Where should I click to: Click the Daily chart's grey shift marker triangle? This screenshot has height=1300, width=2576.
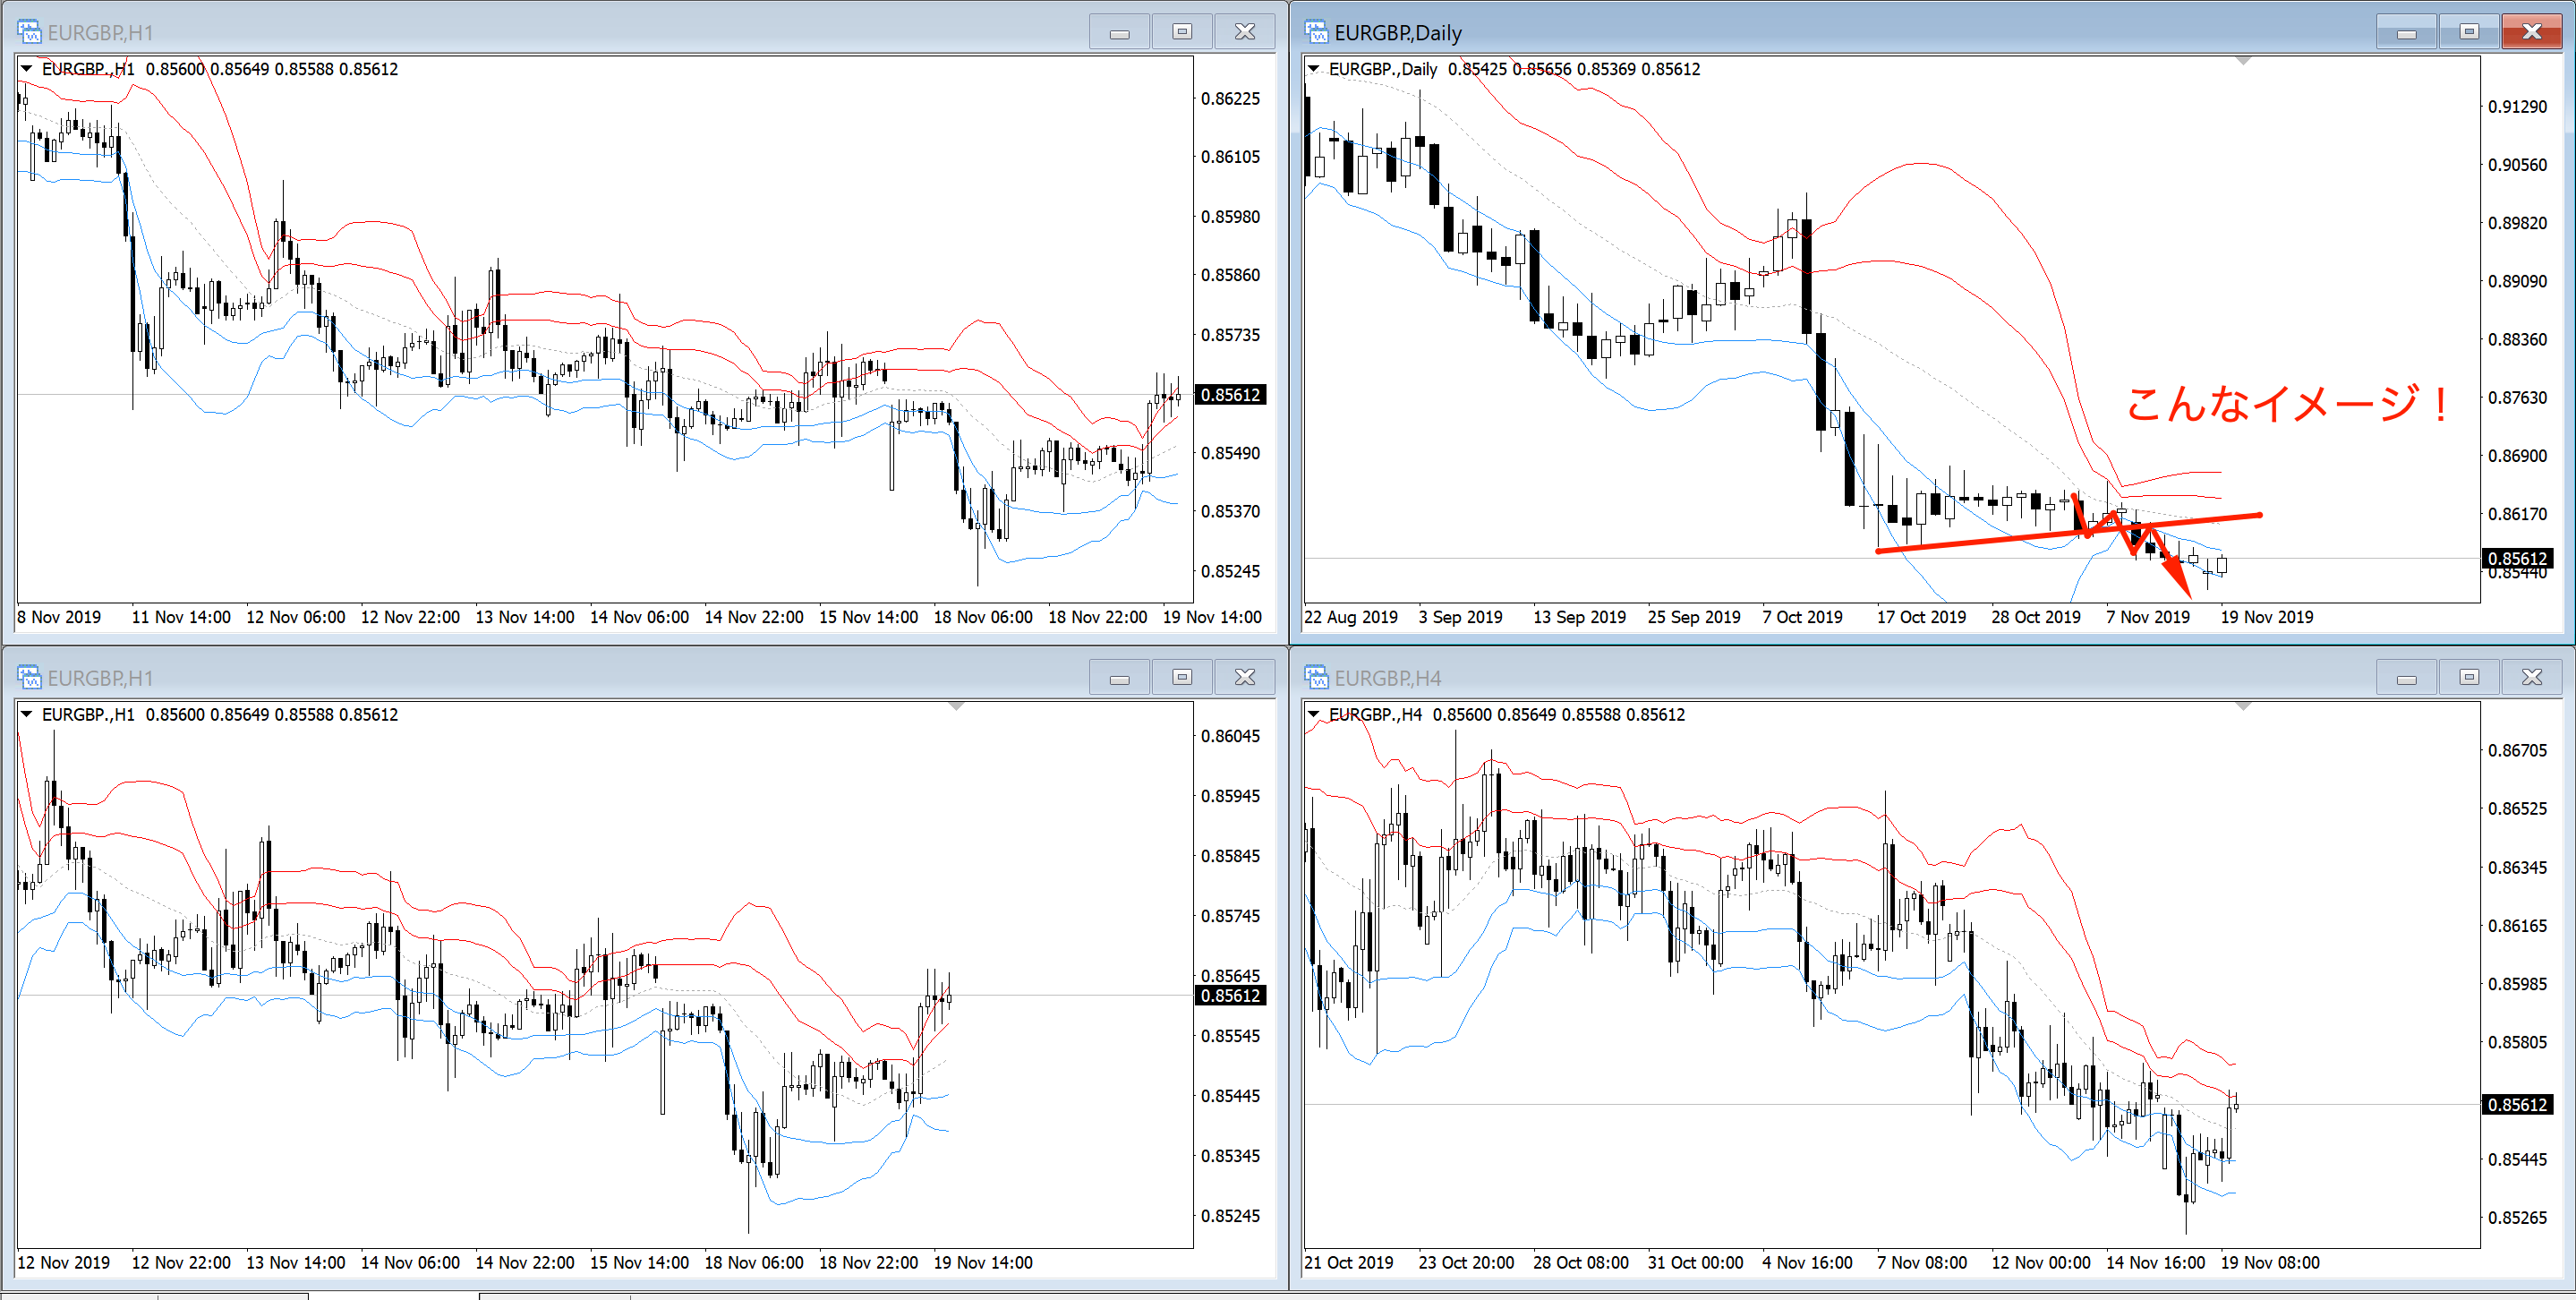click(2243, 62)
